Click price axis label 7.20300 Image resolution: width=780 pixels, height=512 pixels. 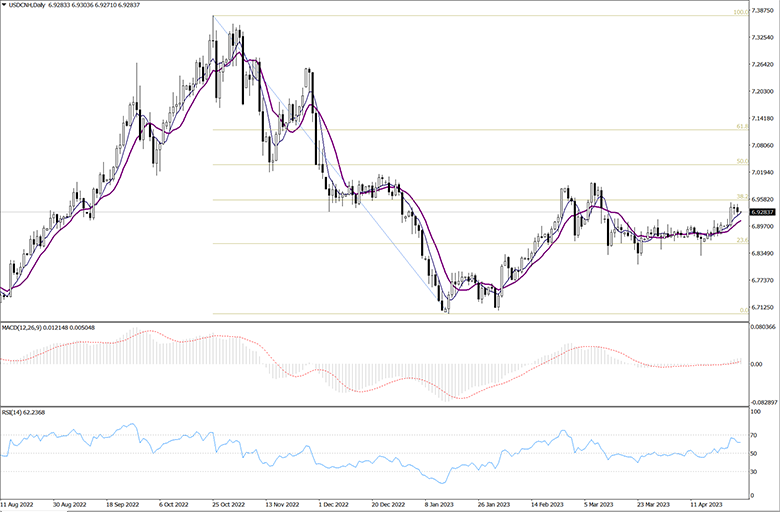tap(764, 92)
